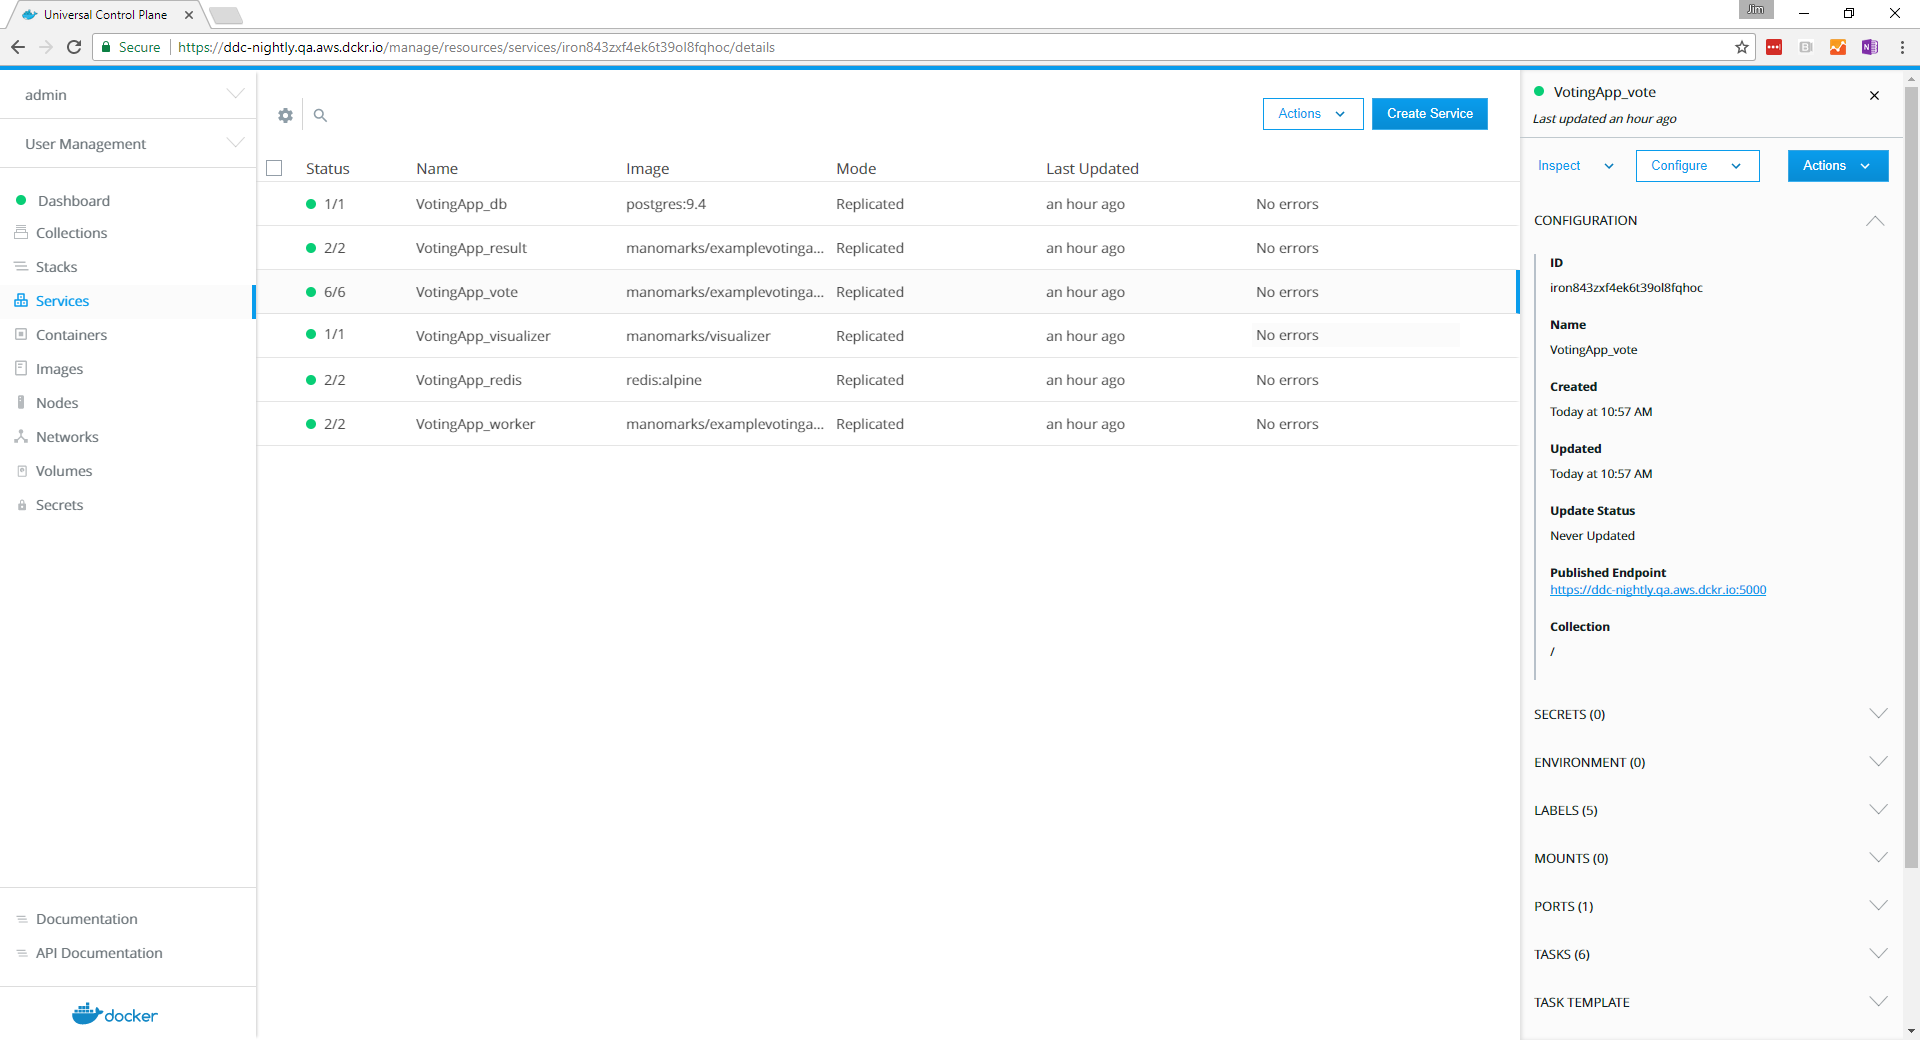
Task: Open the published endpoint link on port 5000
Action: tap(1657, 590)
